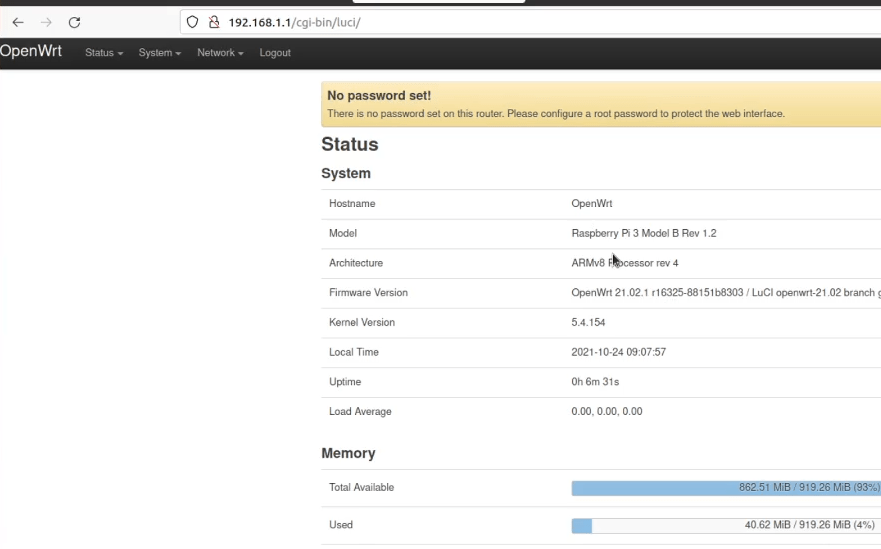
Task: Click the Local Time label
Action: click(353, 352)
